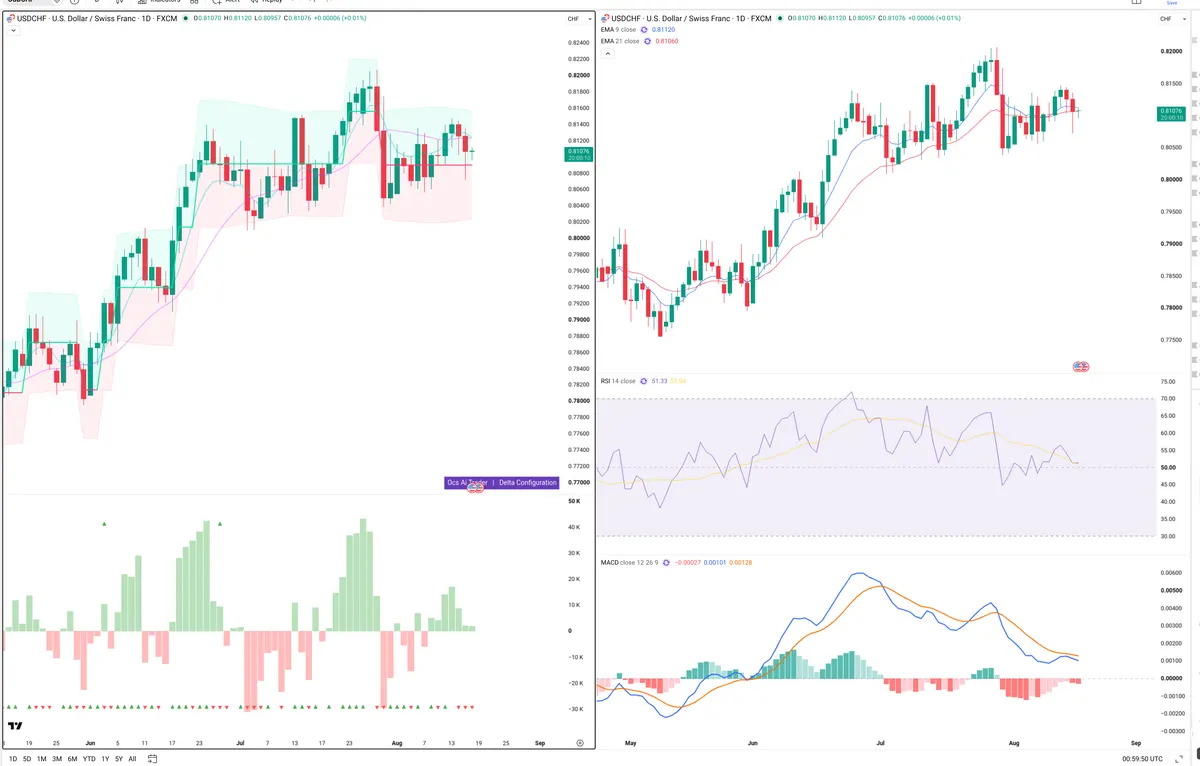This screenshot has width=1200, height=766.
Task: Open left chart time axis settings icon
Action: [580, 743]
